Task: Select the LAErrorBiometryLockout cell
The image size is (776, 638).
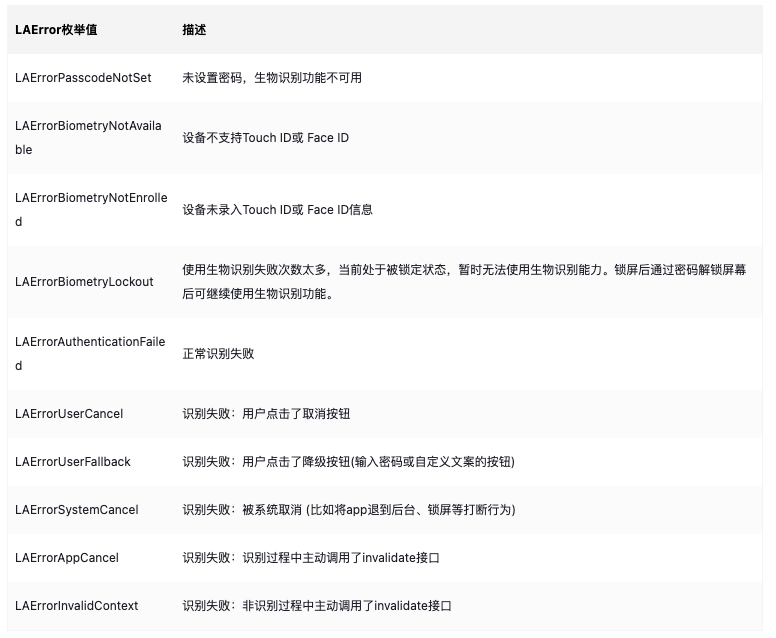Action: tap(84, 282)
